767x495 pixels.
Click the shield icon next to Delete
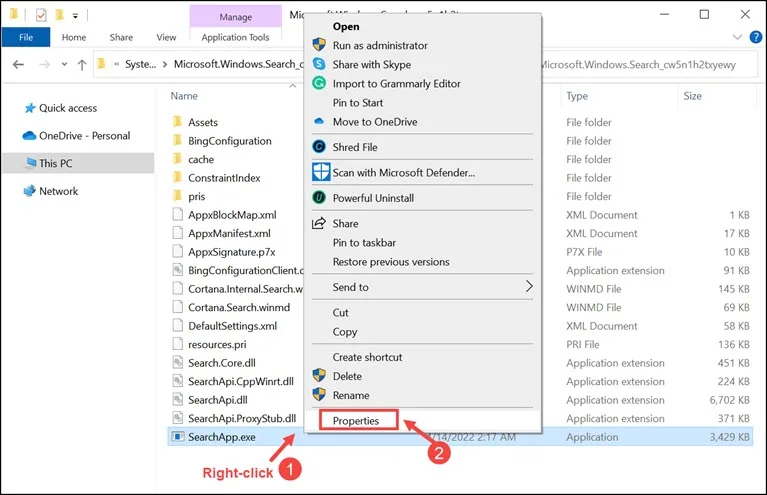click(x=319, y=376)
